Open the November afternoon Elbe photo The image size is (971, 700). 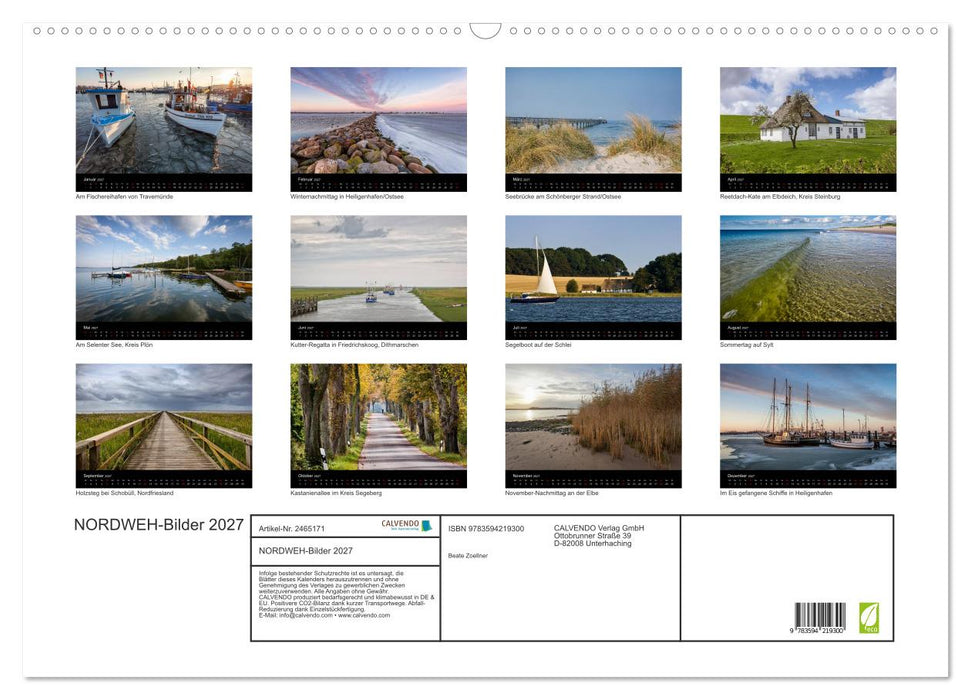pyautogui.click(x=593, y=417)
